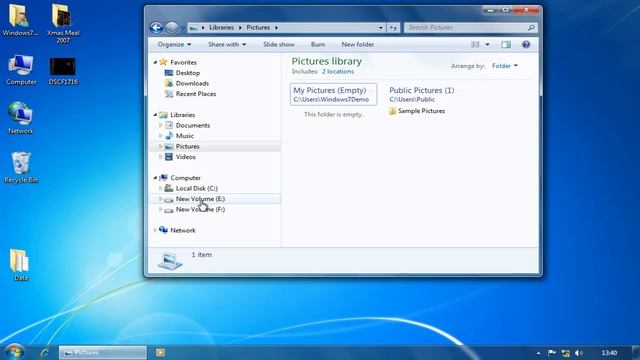The width and height of the screenshot is (640, 360).
Task: Collapse the Computer group arrow
Action: tap(155, 178)
